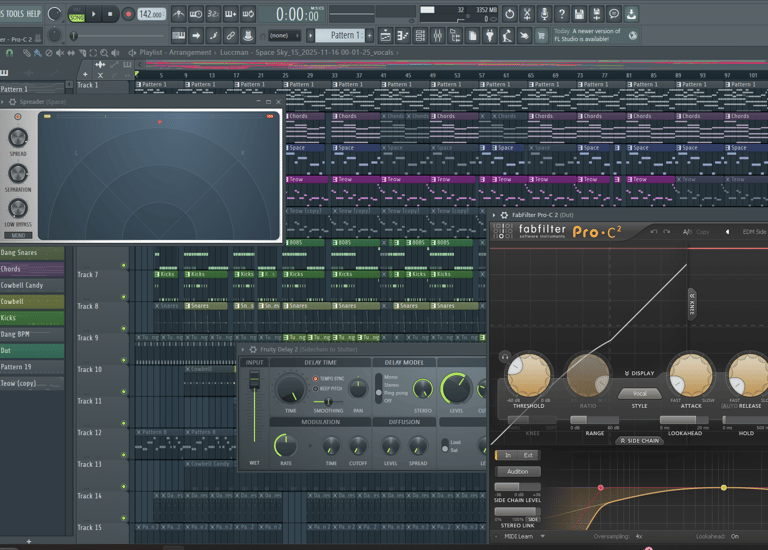
Task: Open Spreader plugin gear settings icon
Action: pyautogui.click(x=14, y=102)
